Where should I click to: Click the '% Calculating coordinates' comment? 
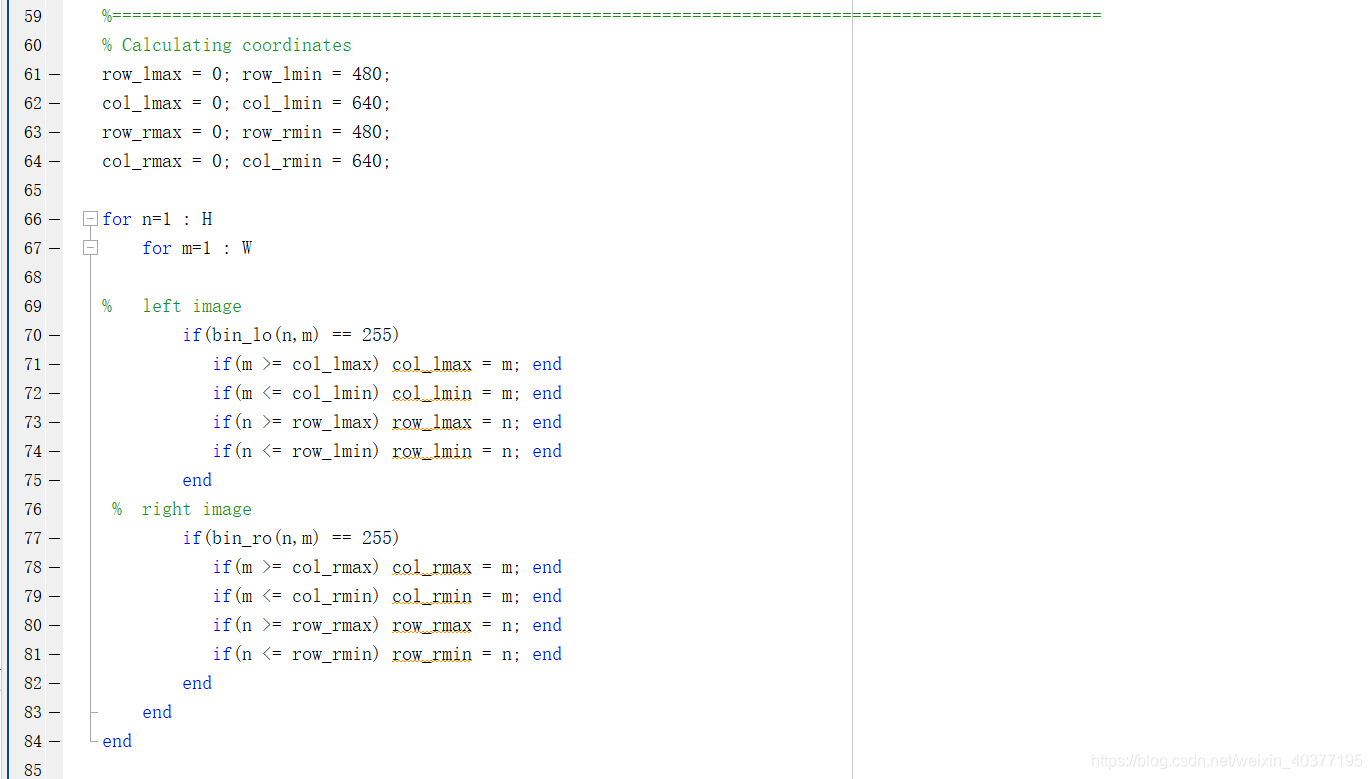click(x=227, y=45)
